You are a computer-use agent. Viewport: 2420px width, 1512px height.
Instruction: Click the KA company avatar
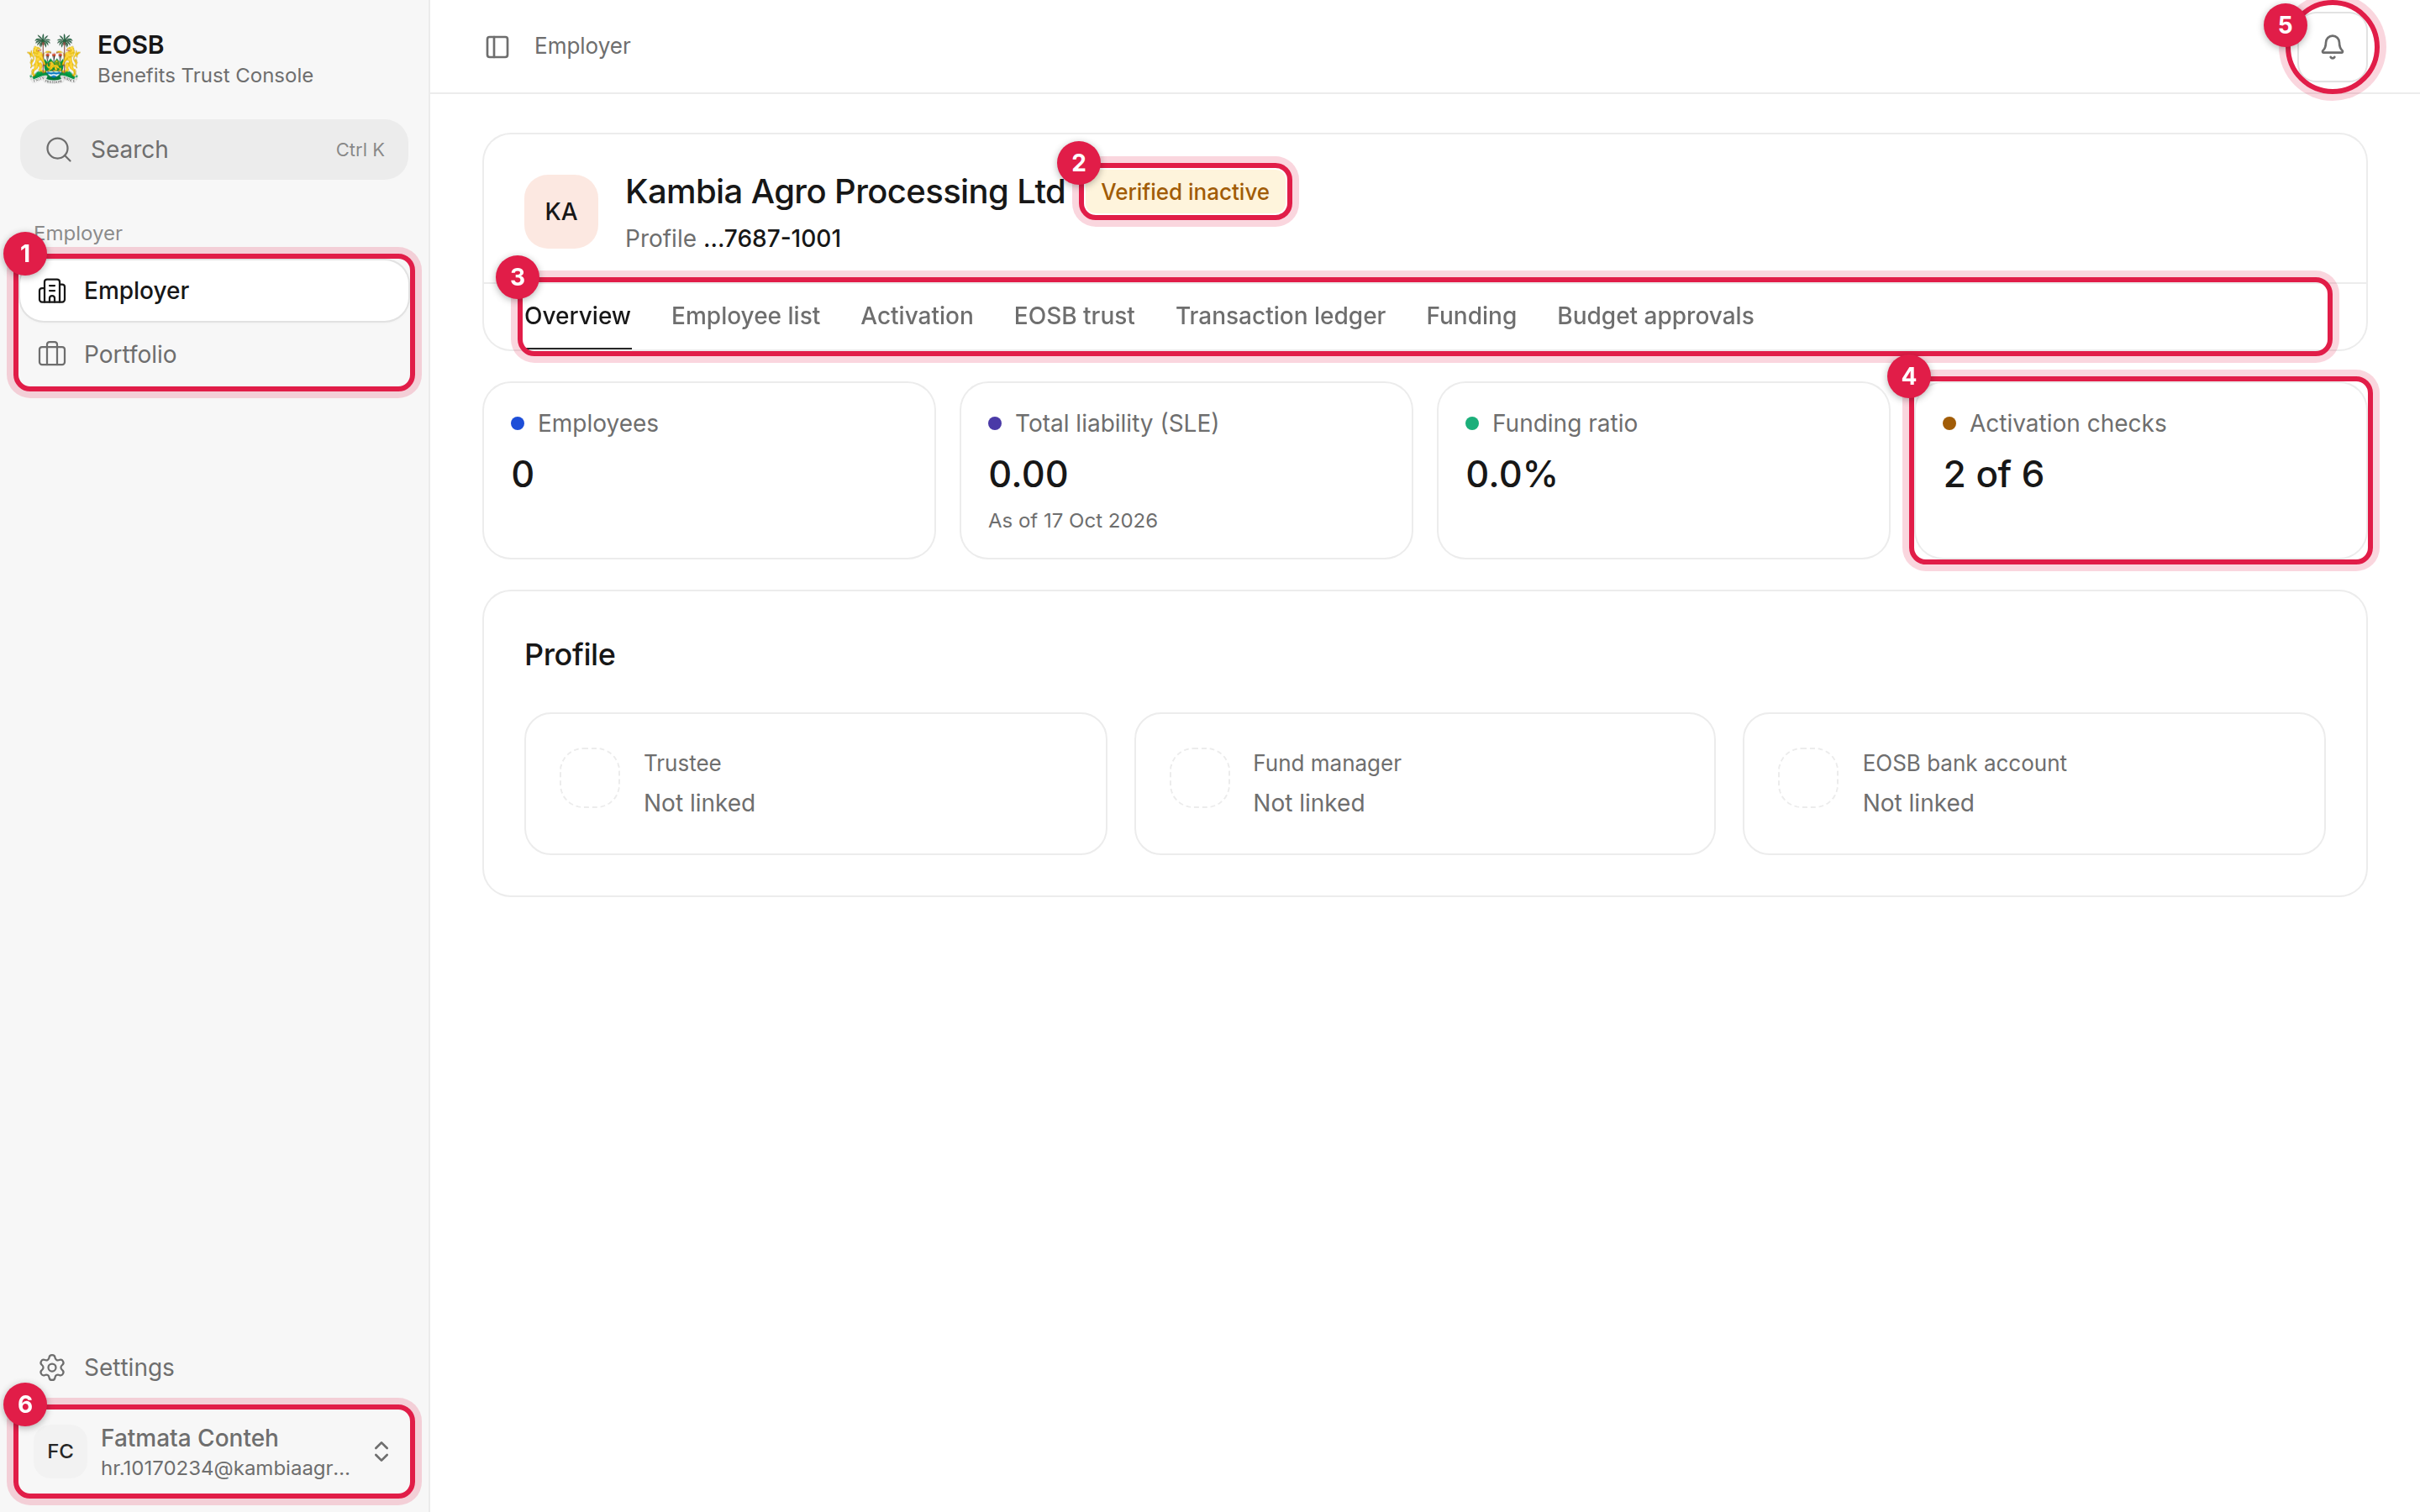(561, 212)
